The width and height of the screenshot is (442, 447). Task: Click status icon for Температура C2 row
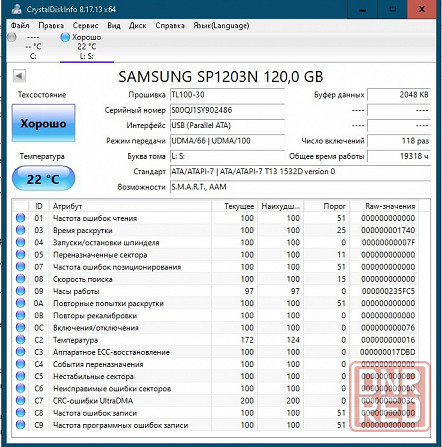click(x=21, y=340)
